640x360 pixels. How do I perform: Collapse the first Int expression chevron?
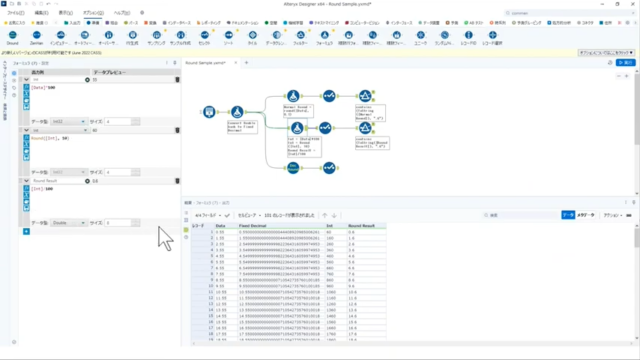point(26,80)
